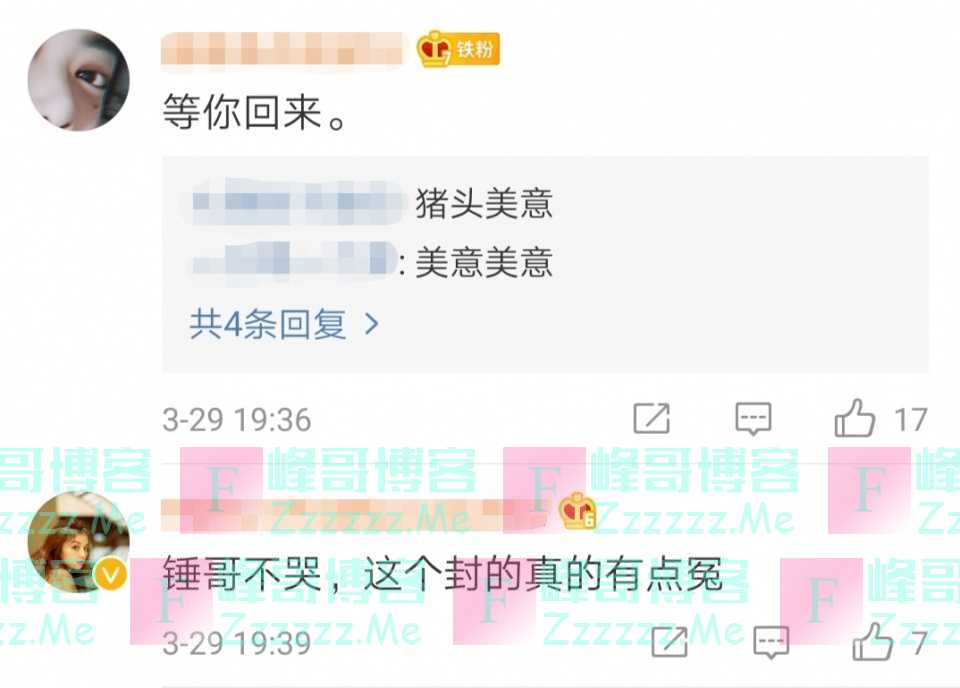Repost the 3-29 19:36 comment
Viewport: 960px width, 688px height.
tap(651, 419)
